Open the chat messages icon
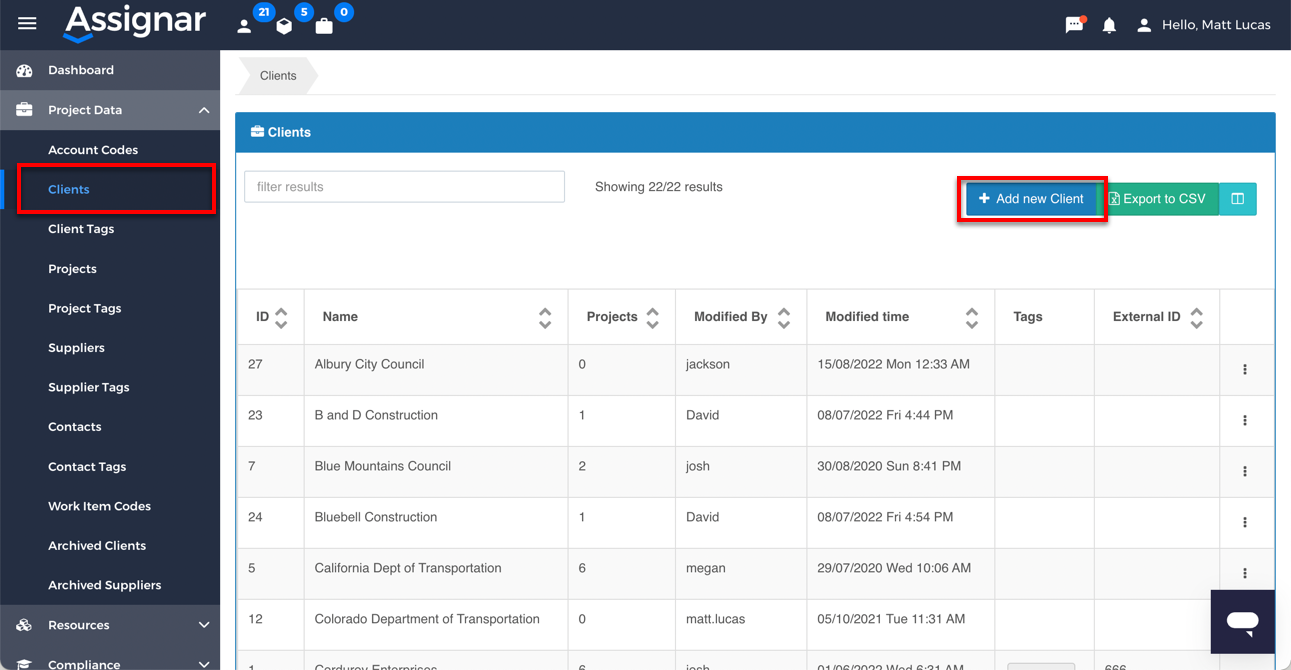1291x670 pixels. [x=1075, y=25]
